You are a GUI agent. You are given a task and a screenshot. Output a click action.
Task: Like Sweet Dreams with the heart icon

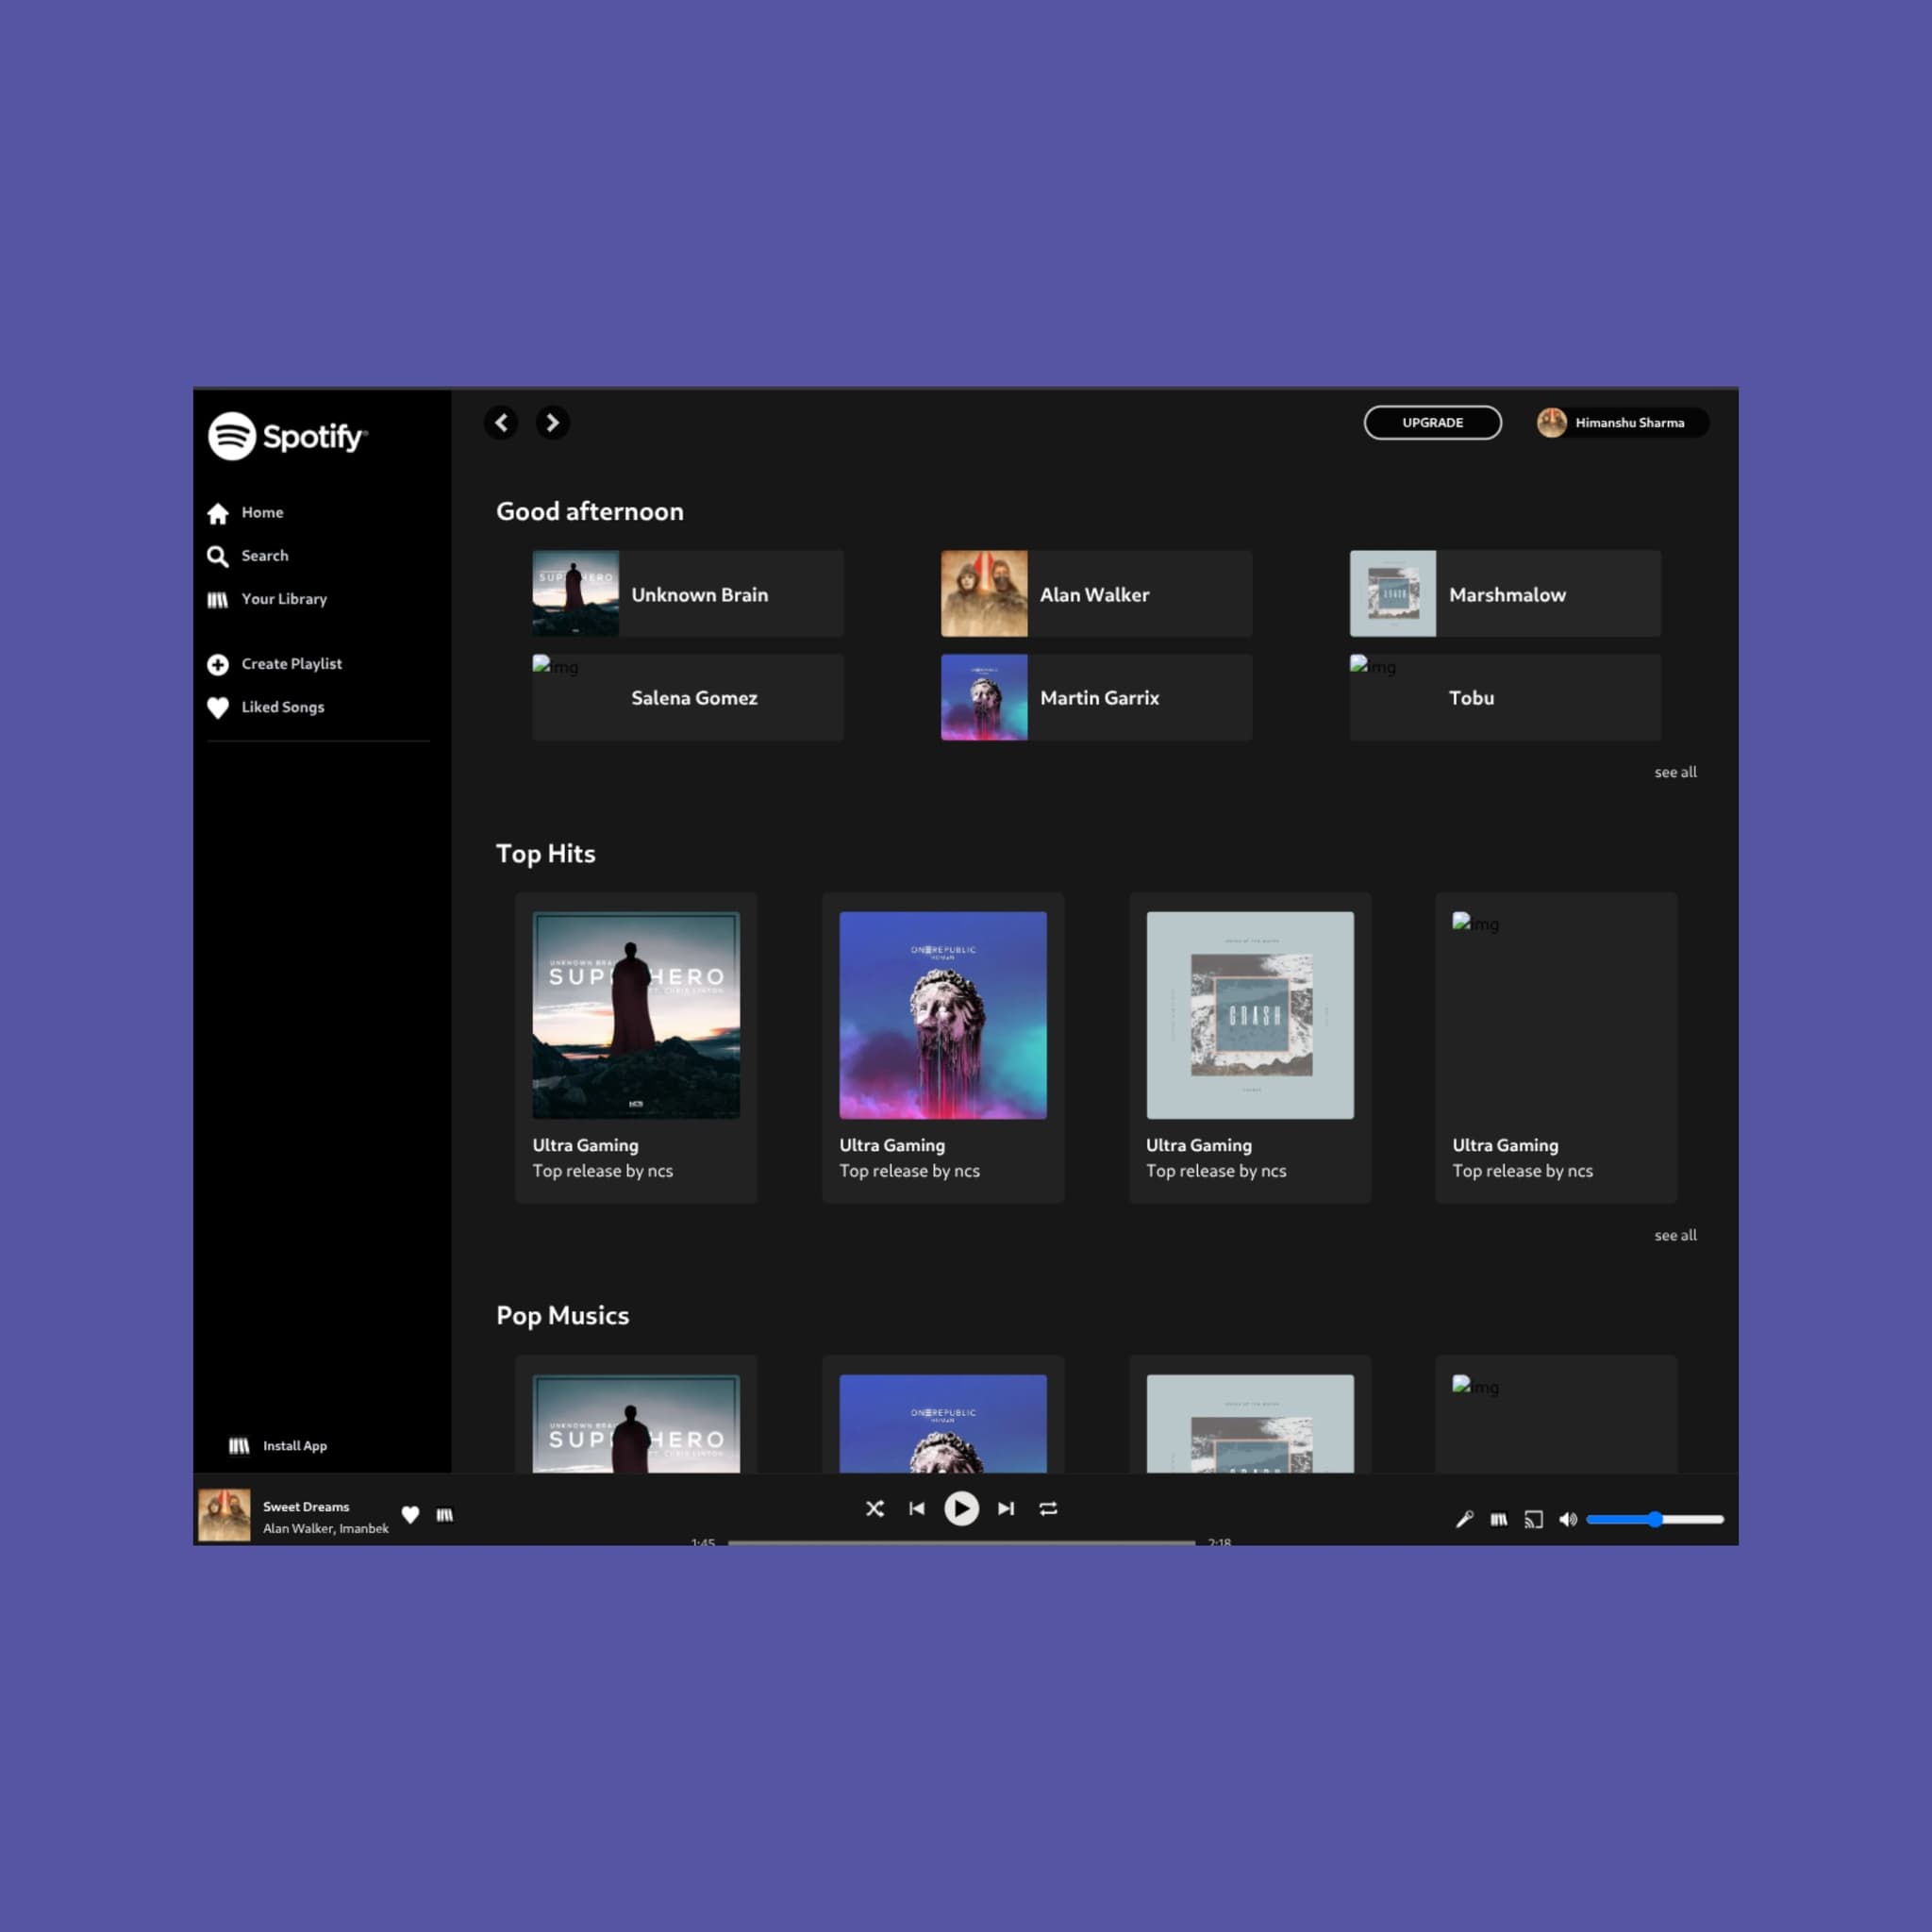click(410, 1515)
